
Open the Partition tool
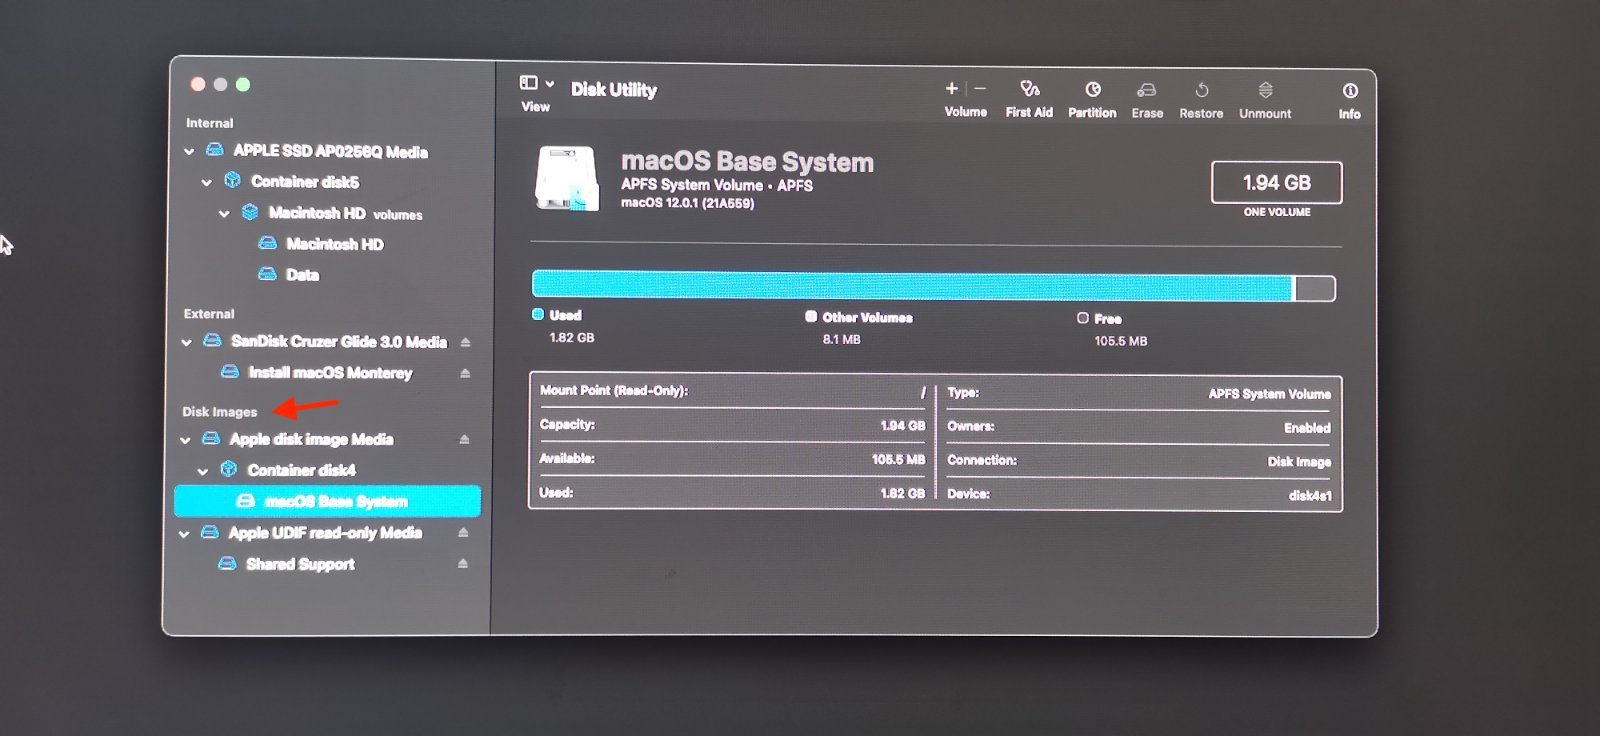[x=1093, y=89]
